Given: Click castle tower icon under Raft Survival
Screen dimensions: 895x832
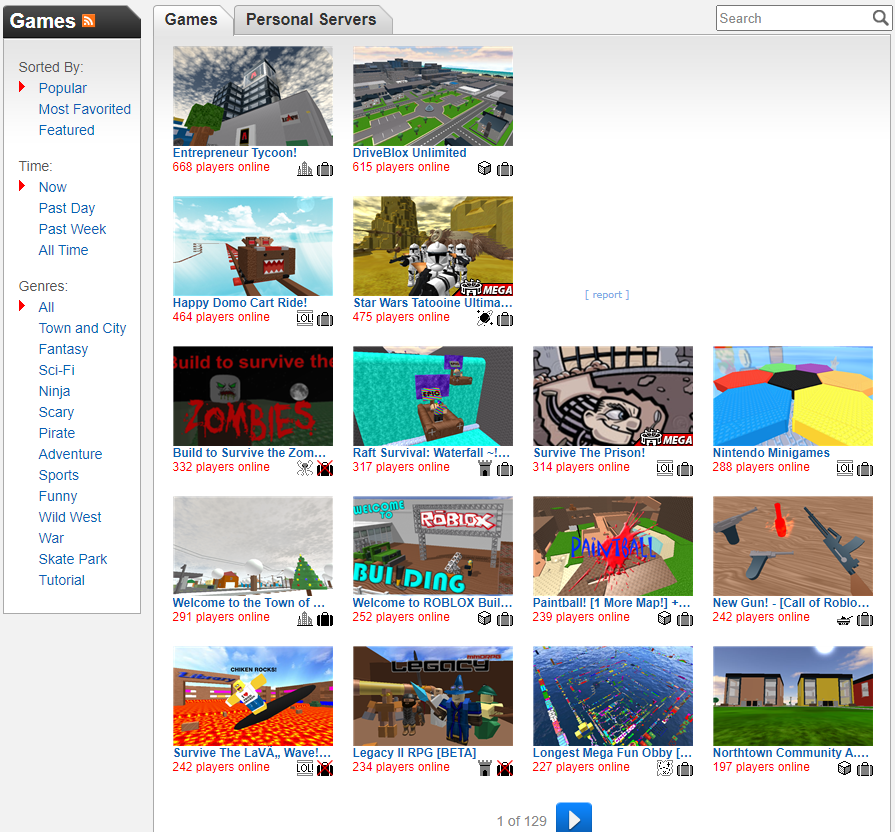Looking at the screenshot, I should click(x=485, y=468).
